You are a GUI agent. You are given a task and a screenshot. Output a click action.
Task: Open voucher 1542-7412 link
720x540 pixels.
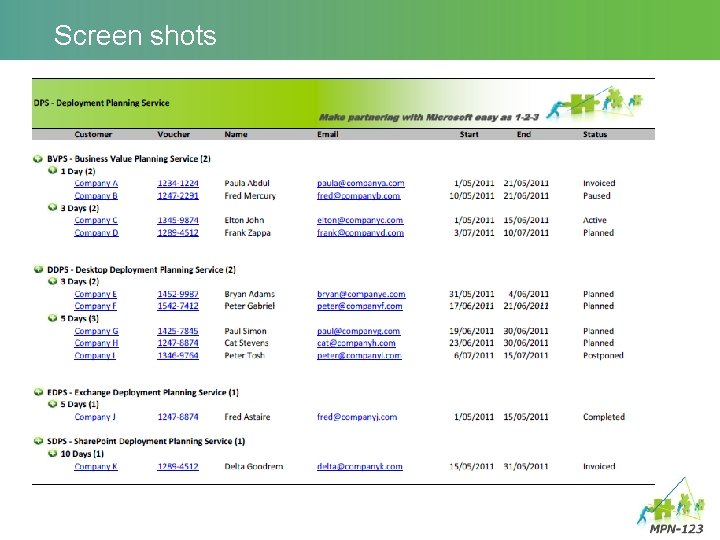(x=178, y=306)
